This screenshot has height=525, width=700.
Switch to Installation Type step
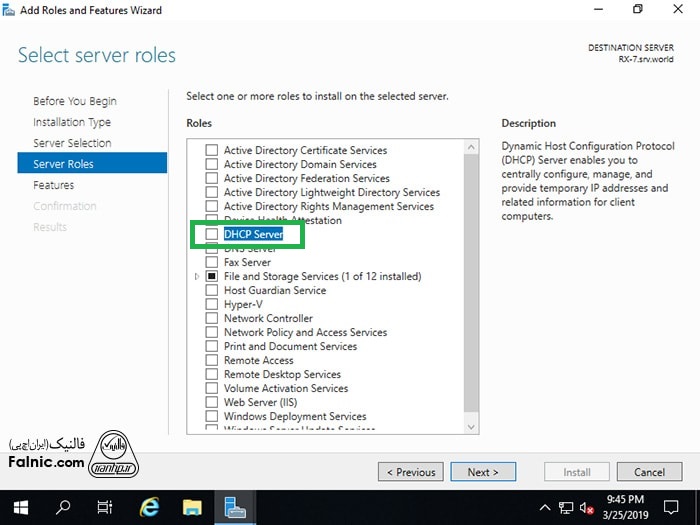[72, 122]
